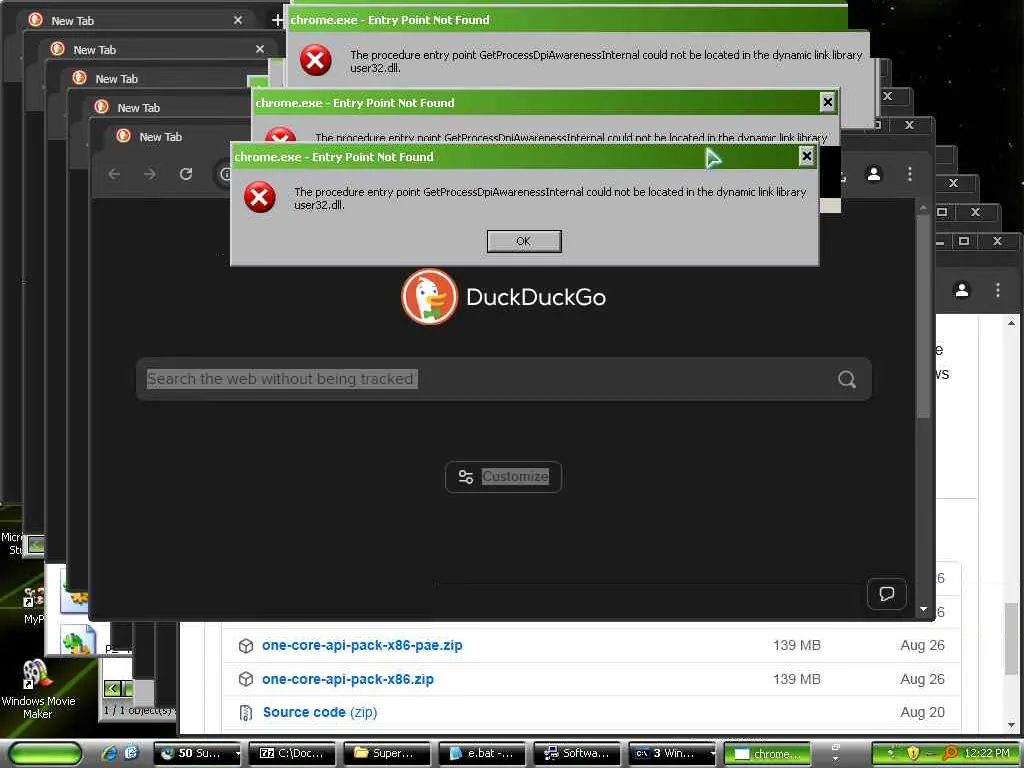Click '1 / 1 object(s)' status bar text
The width and height of the screenshot is (1024, 768).
[x=139, y=711]
